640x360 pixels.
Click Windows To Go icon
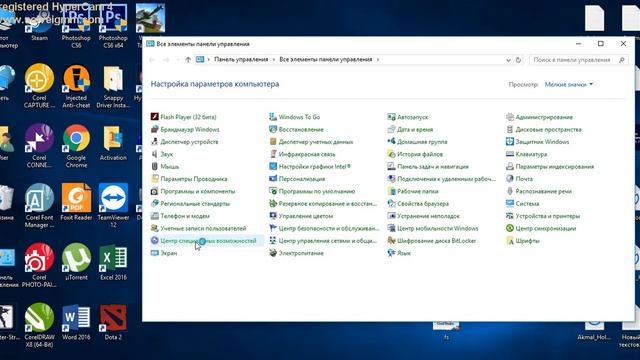273,117
